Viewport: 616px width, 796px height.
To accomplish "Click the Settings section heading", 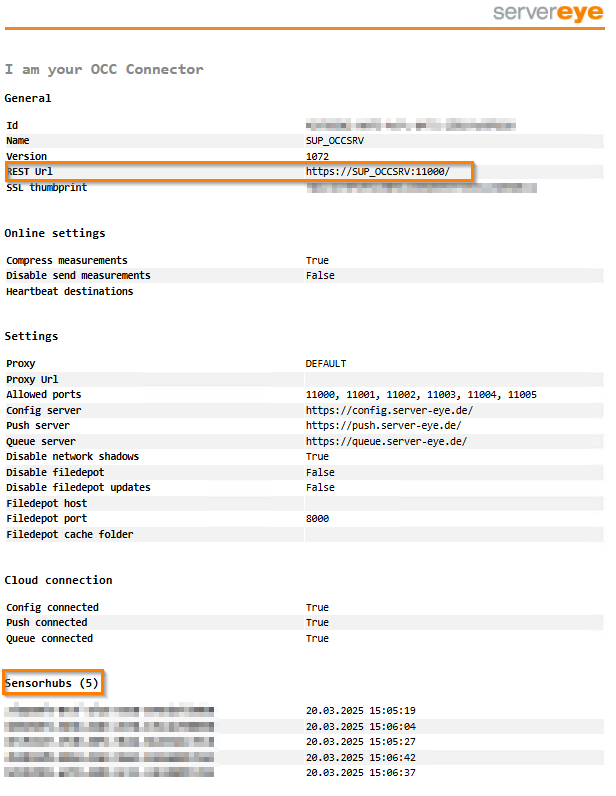I will pyautogui.click(x=31, y=336).
